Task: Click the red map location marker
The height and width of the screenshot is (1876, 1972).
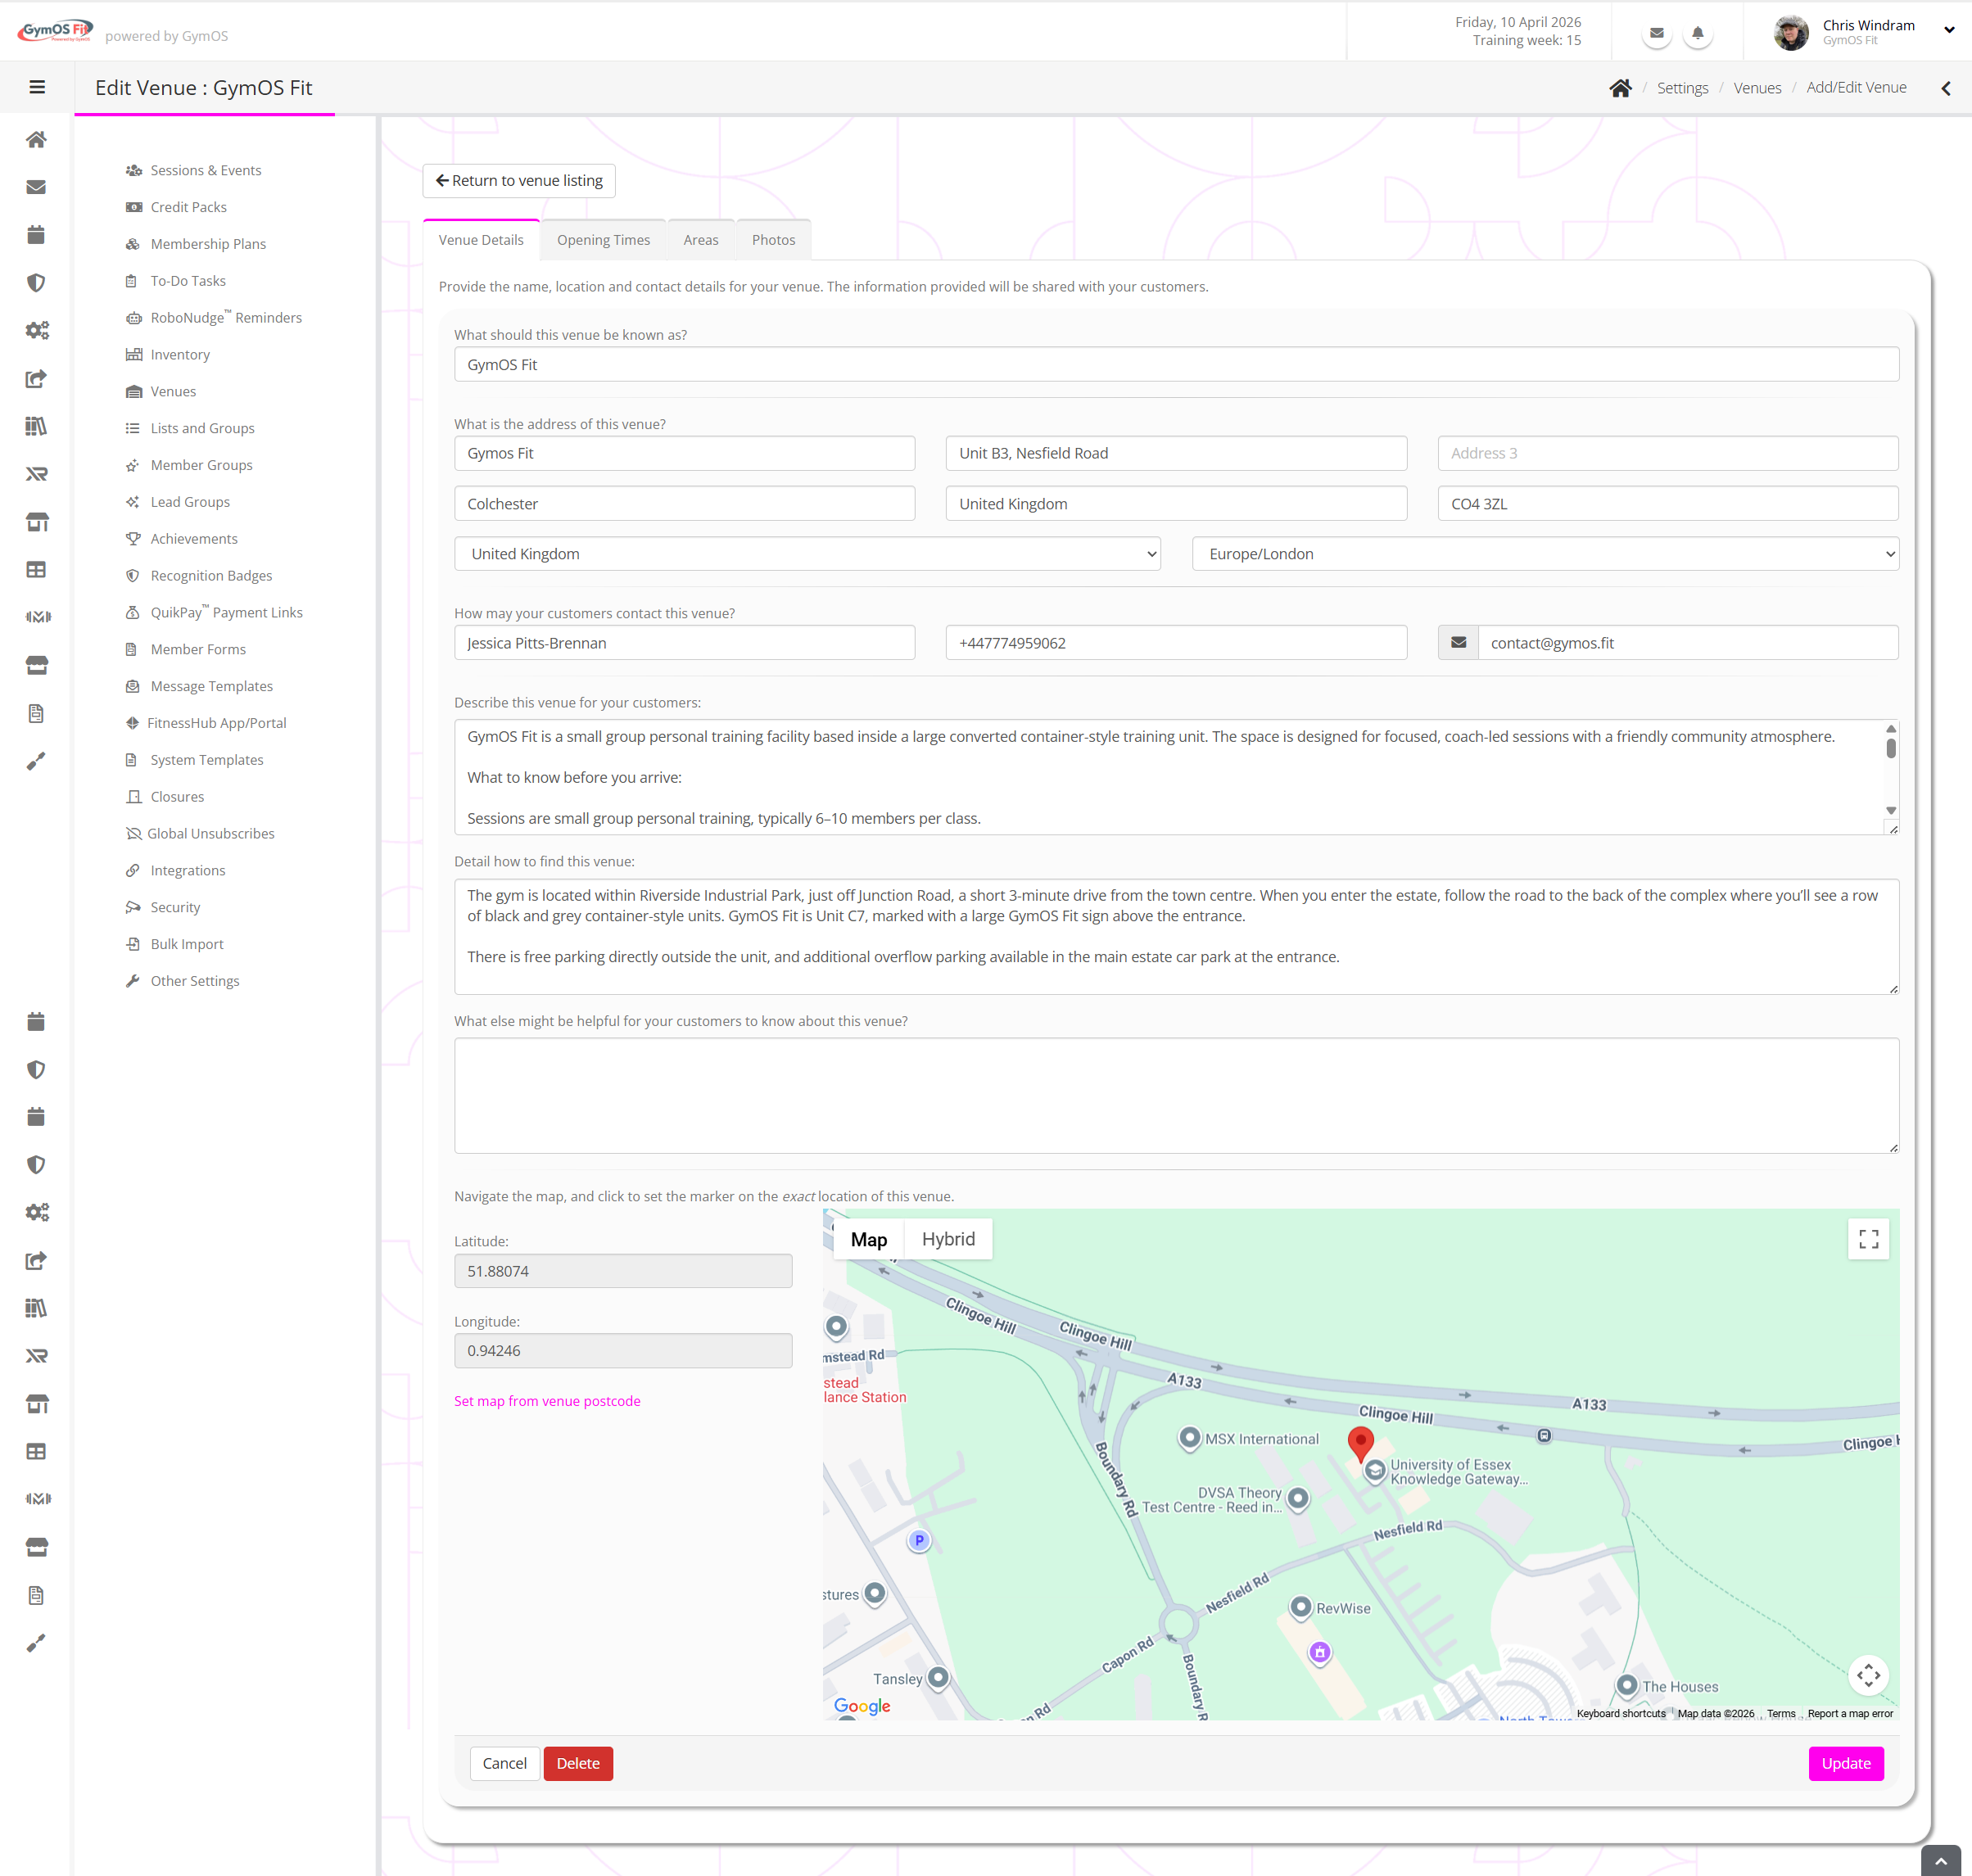Action: point(1360,1442)
